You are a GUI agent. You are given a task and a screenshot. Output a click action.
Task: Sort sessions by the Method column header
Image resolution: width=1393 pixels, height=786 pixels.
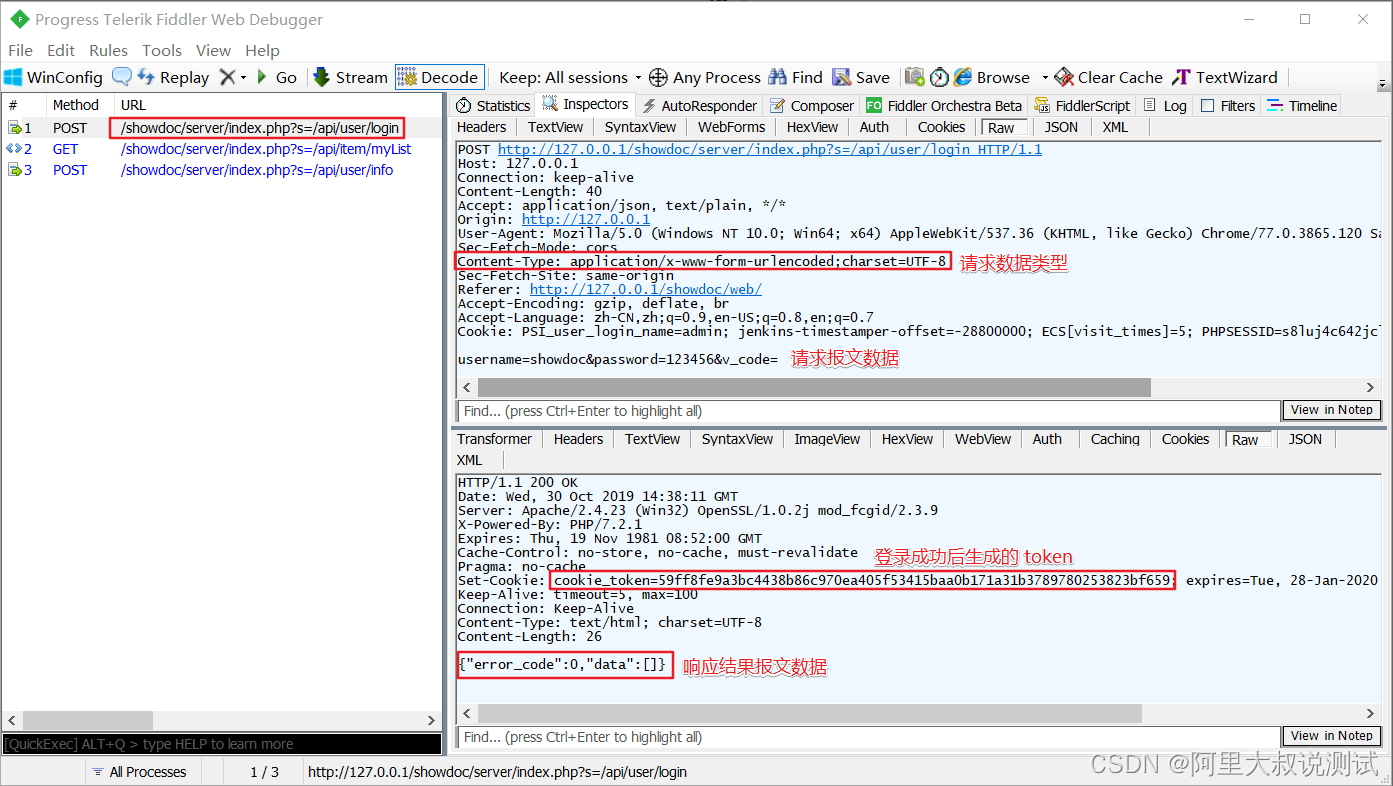point(76,105)
